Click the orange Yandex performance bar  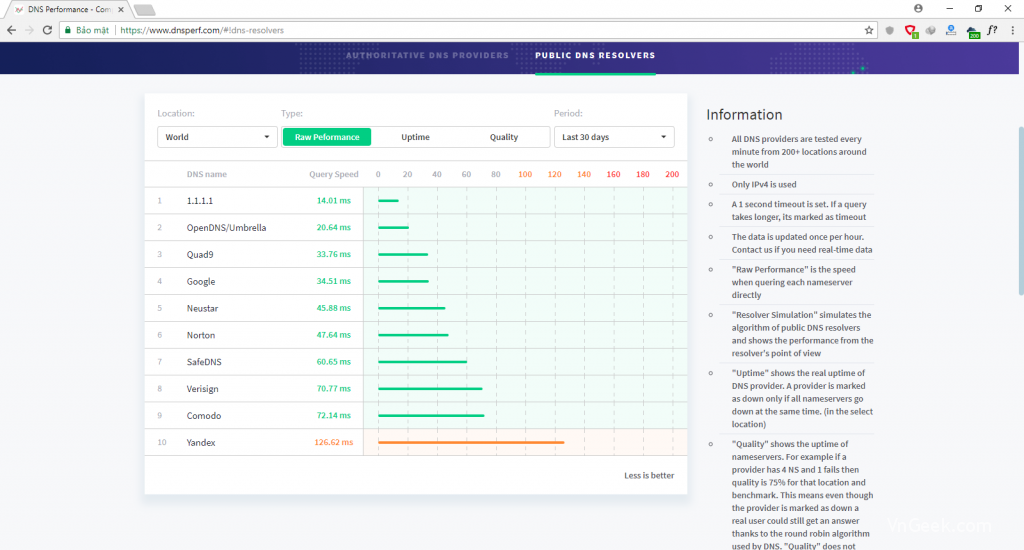471,442
